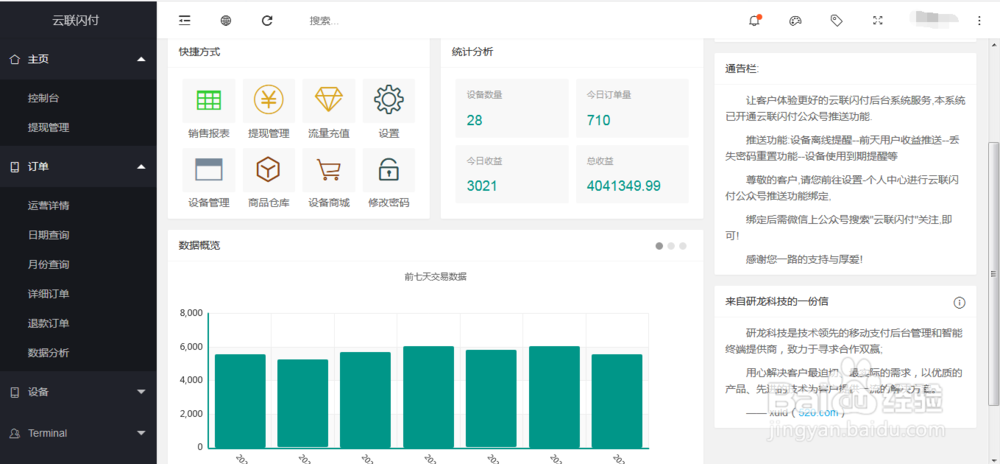Click the 总收益 4041349.99 stat card
This screenshot has width=1000, height=464.
click(x=632, y=175)
